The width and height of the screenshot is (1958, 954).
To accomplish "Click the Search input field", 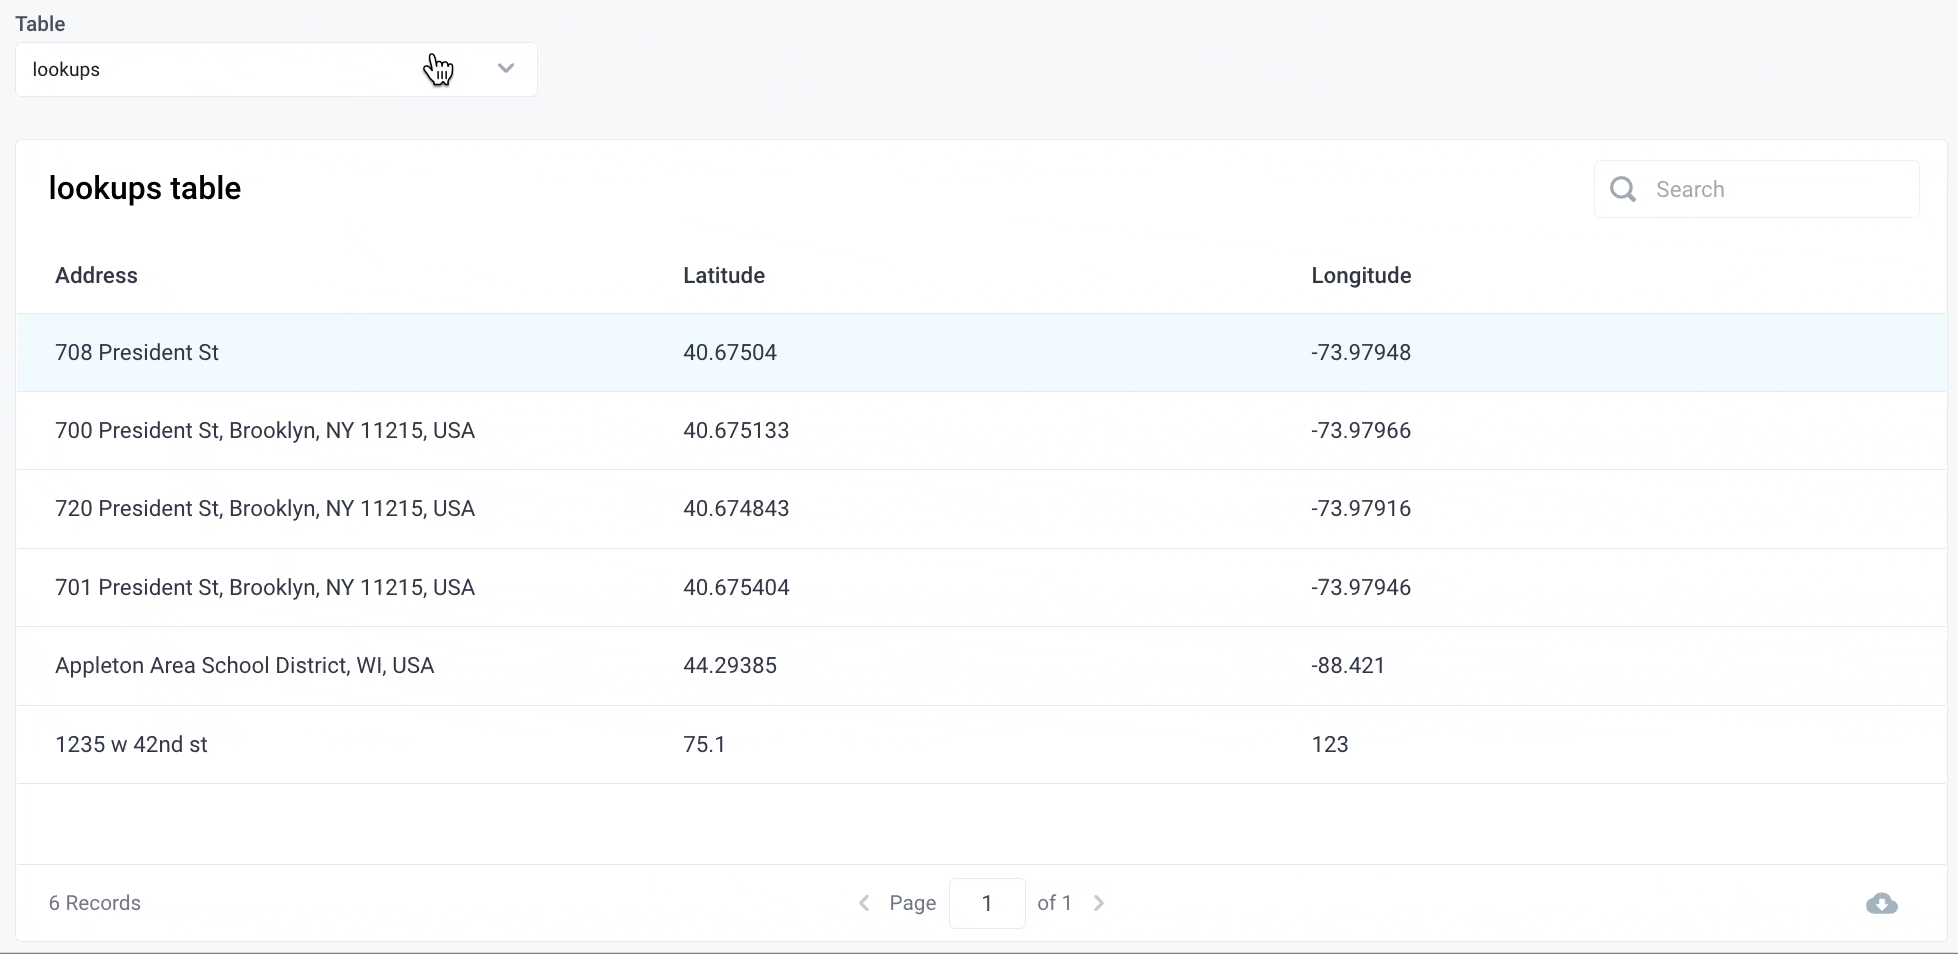I will point(1780,189).
